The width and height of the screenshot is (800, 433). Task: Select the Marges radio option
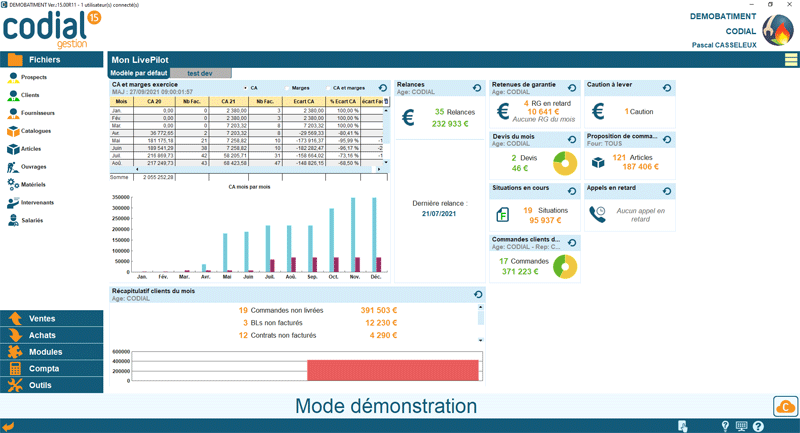pyautogui.click(x=287, y=88)
